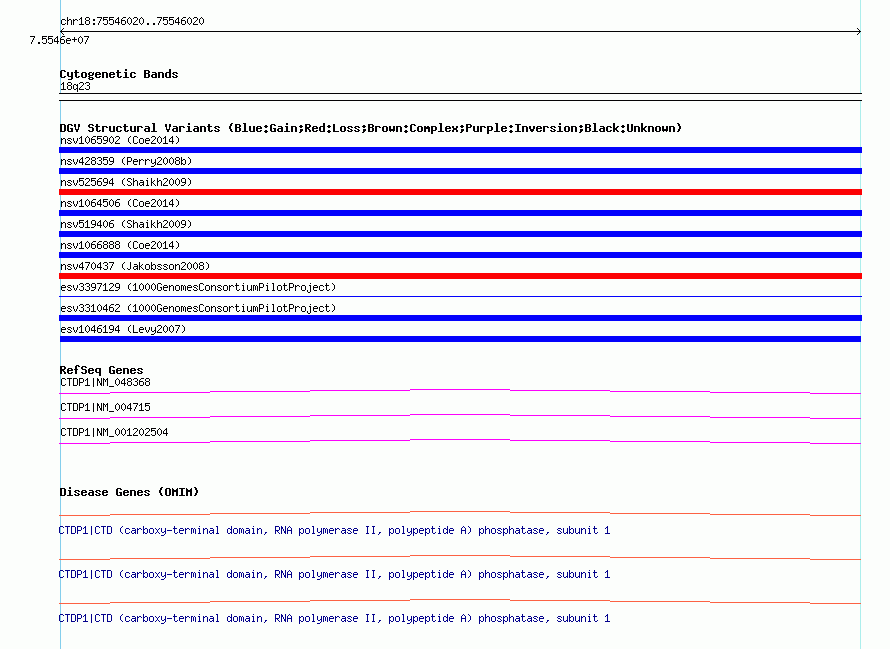Select the Cytogenetic Bands track heading
Viewport: 890px width, 649px height.
[119, 74]
